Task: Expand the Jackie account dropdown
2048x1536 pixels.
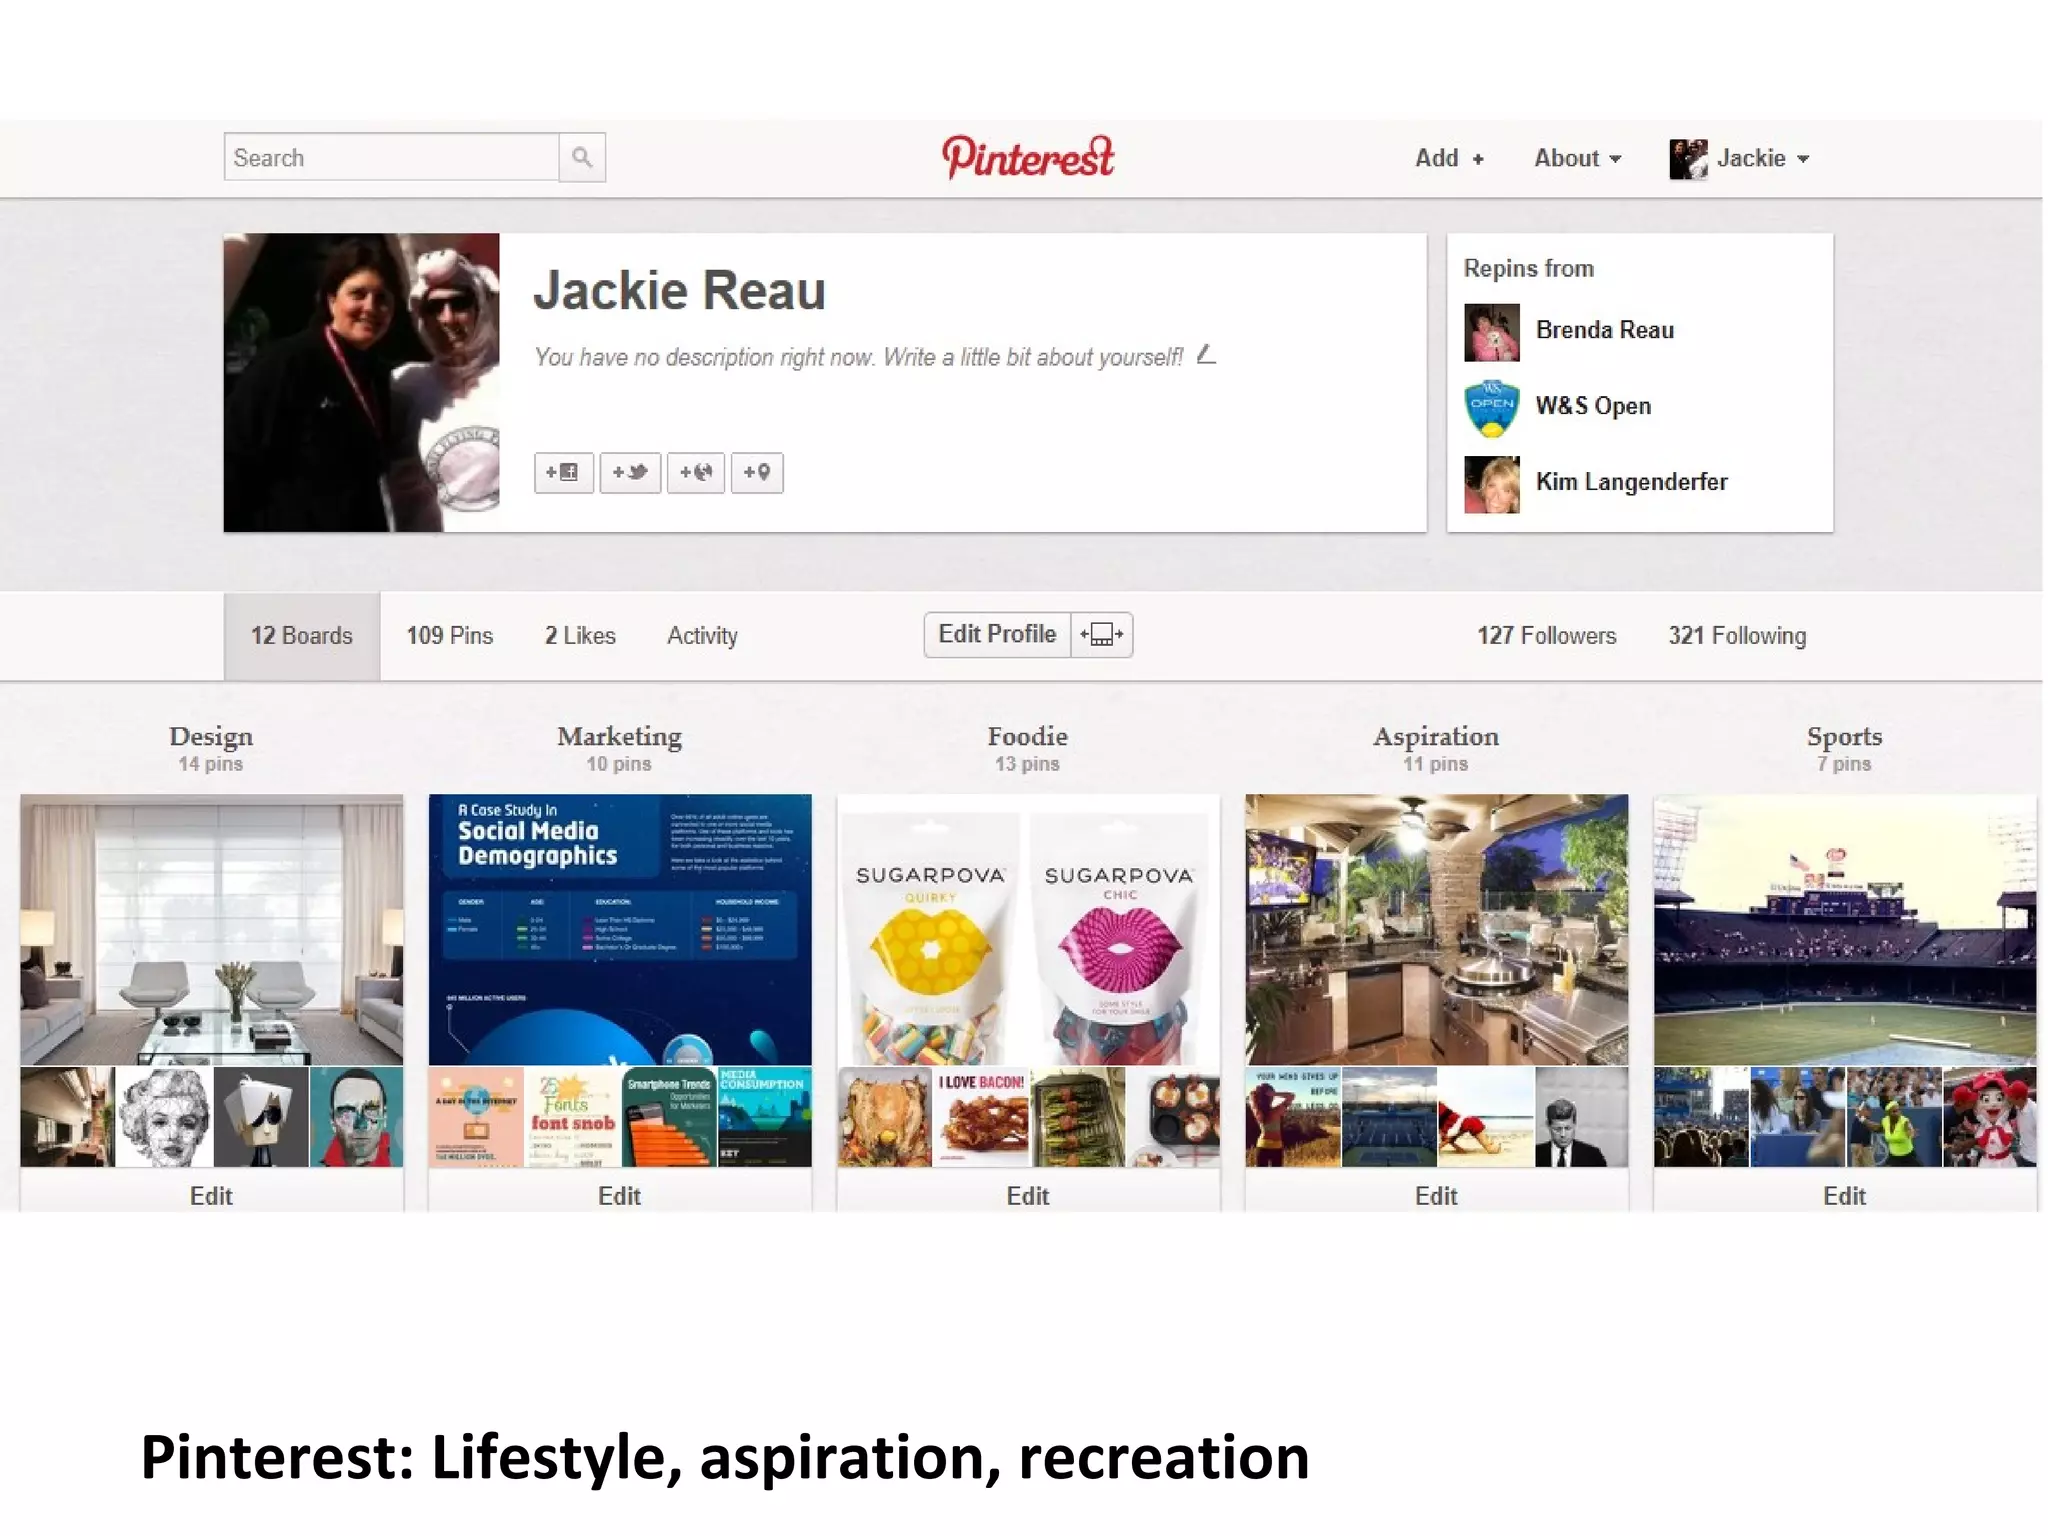Action: (x=1763, y=158)
